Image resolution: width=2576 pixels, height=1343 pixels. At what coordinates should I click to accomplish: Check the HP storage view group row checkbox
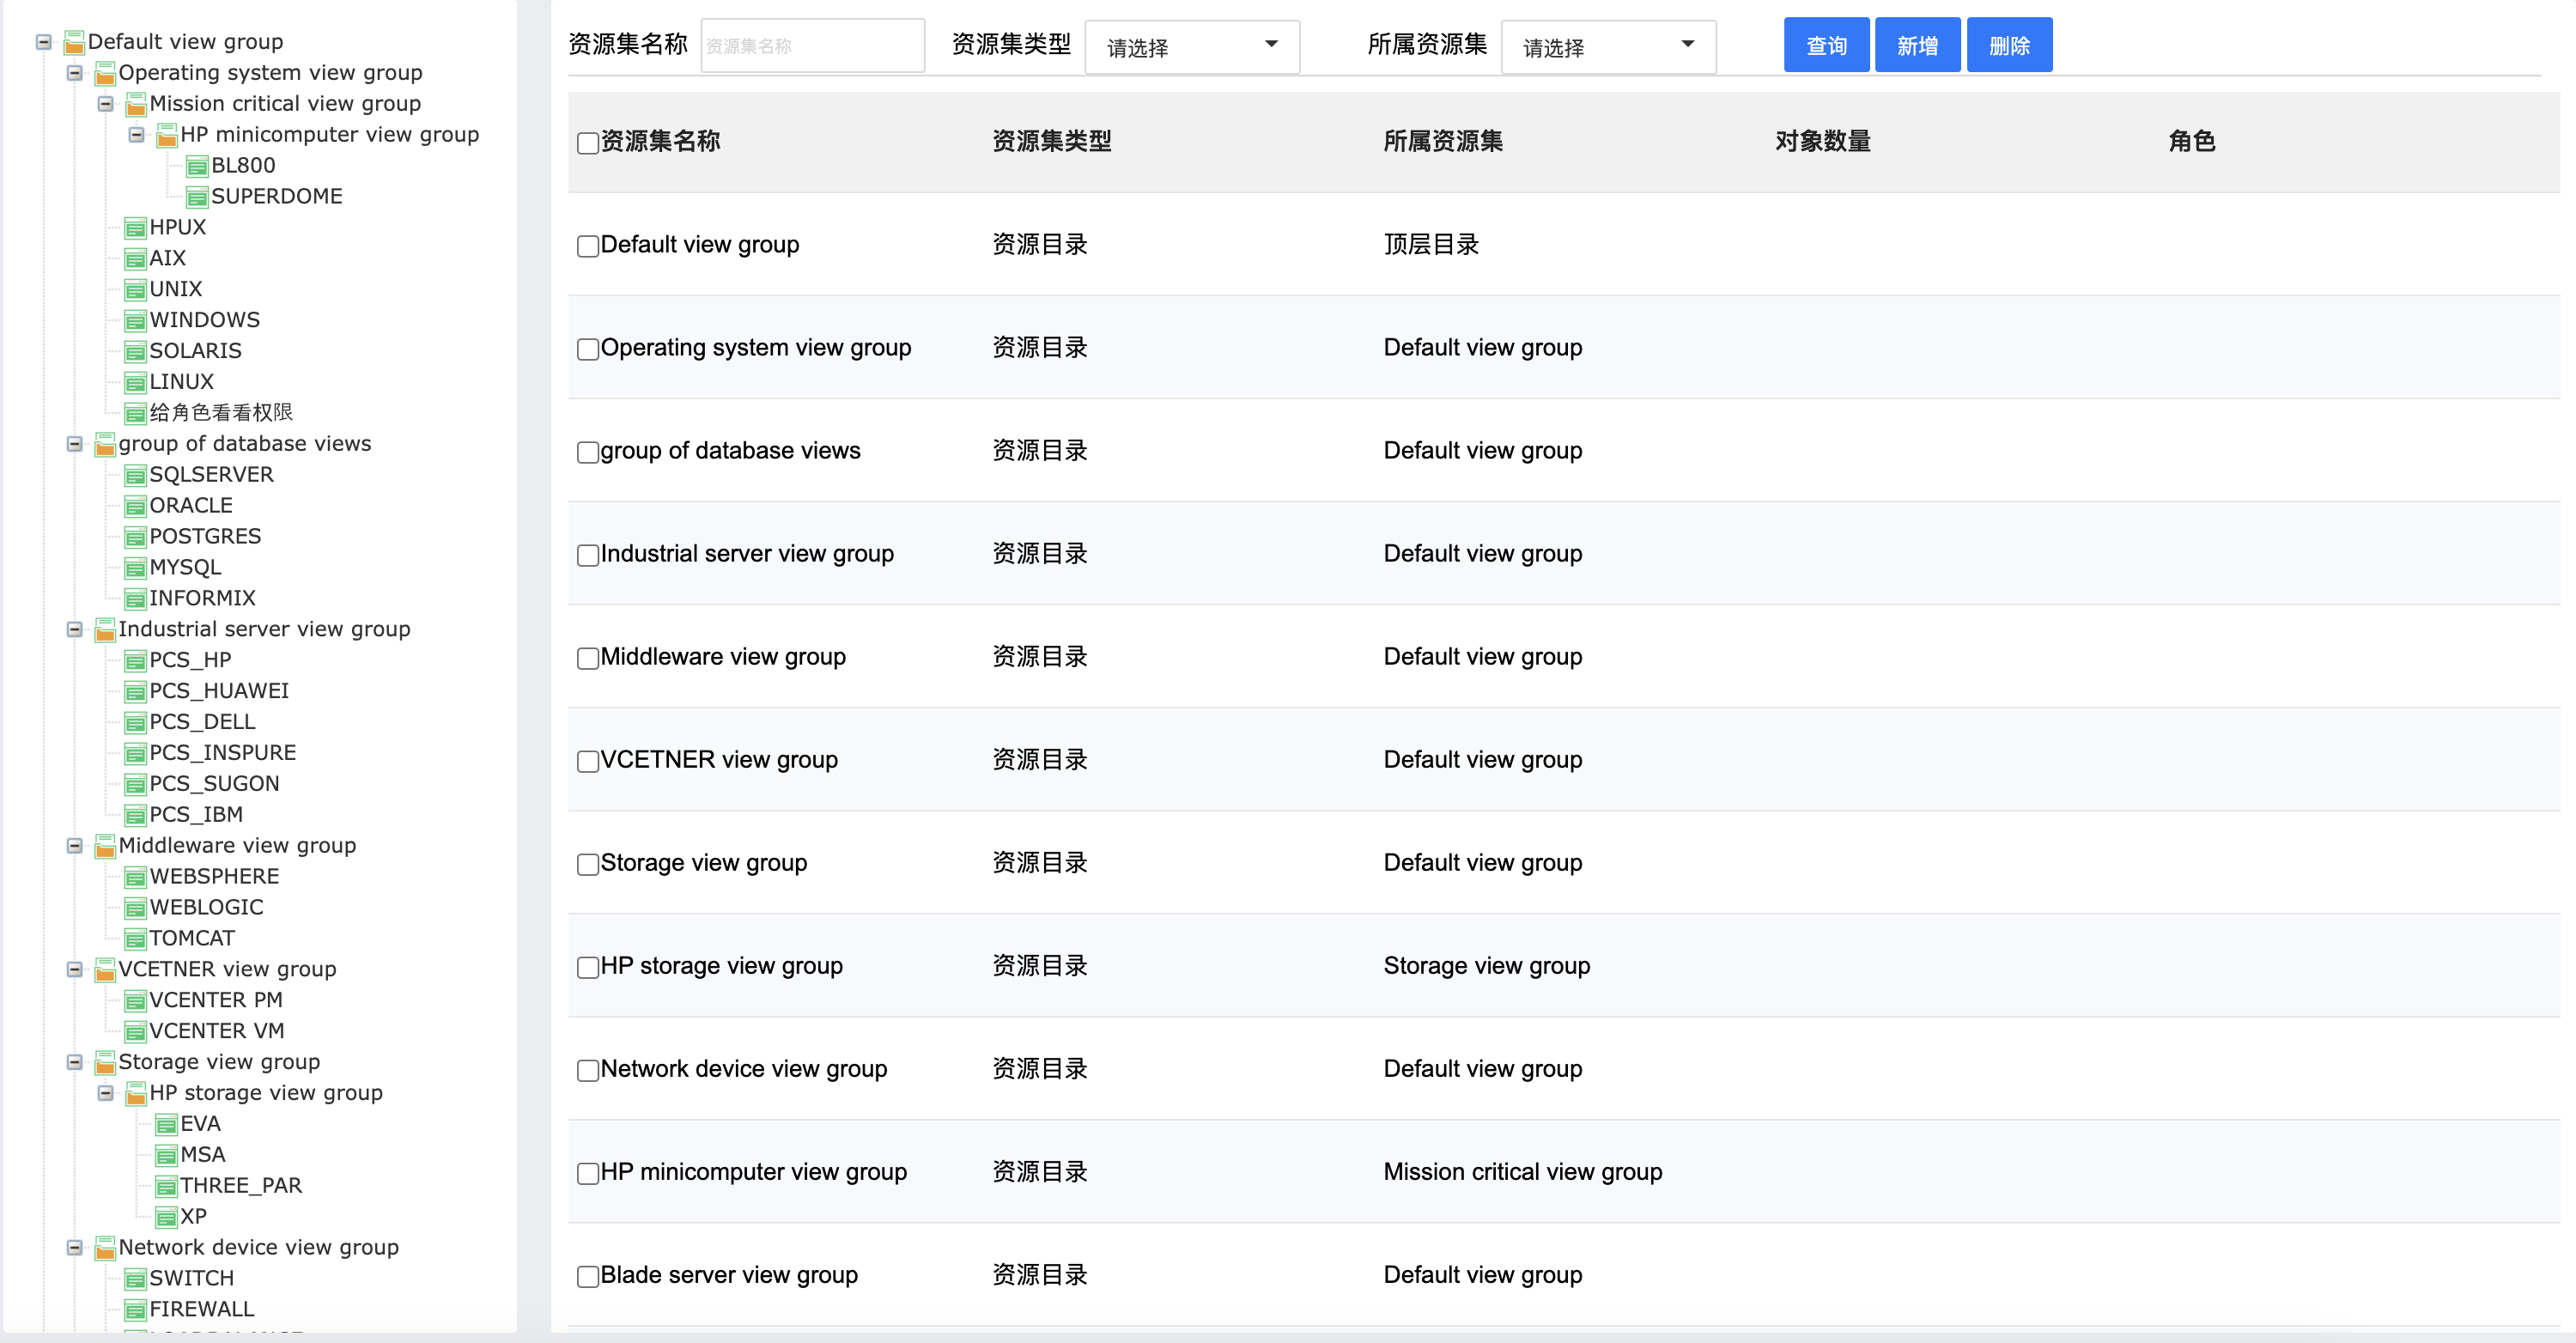click(x=588, y=967)
